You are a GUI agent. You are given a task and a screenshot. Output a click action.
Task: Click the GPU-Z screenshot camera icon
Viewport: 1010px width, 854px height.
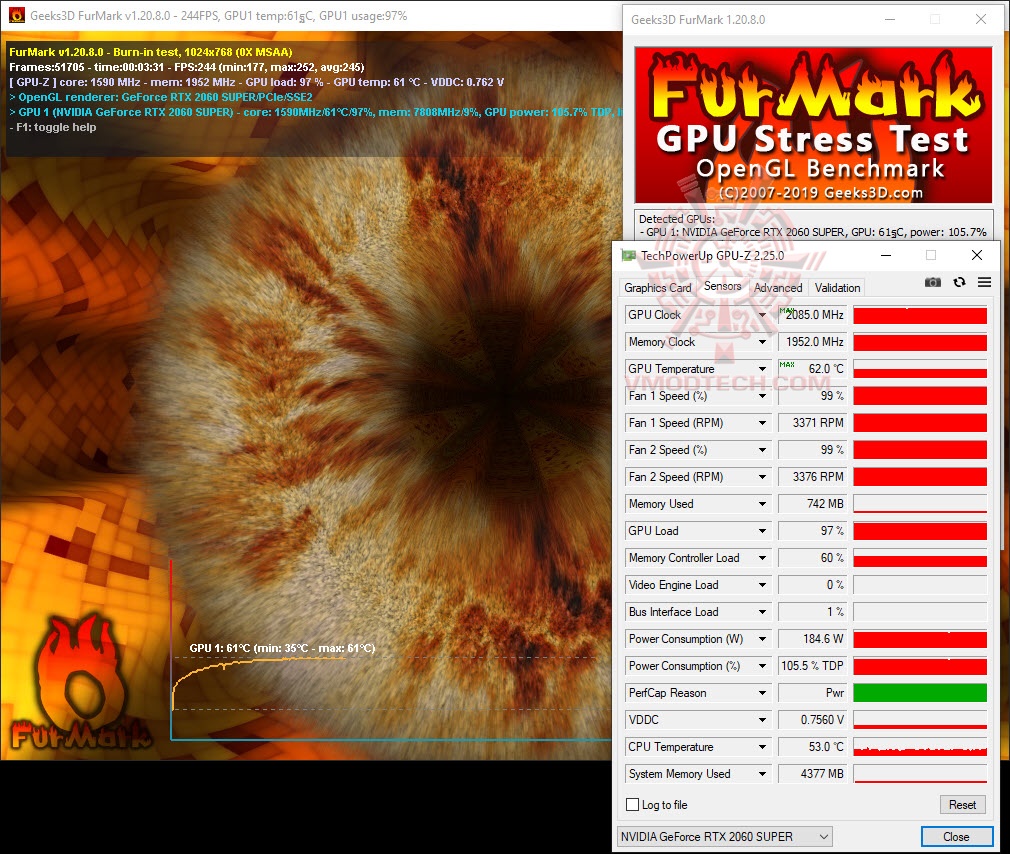(x=932, y=282)
